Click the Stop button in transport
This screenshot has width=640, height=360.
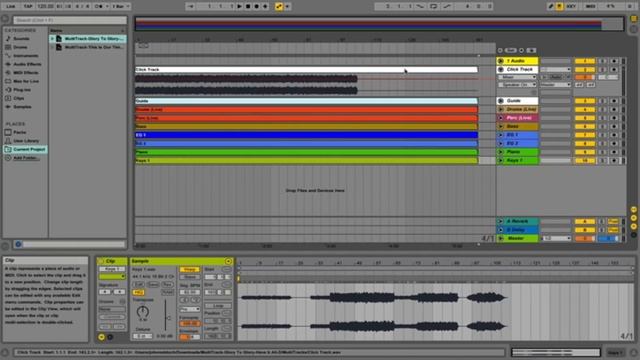coord(248,7)
